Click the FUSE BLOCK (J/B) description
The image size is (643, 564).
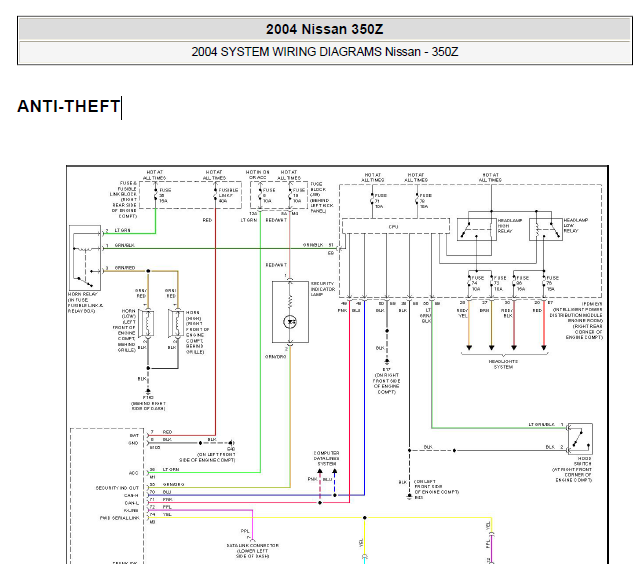tap(322, 198)
